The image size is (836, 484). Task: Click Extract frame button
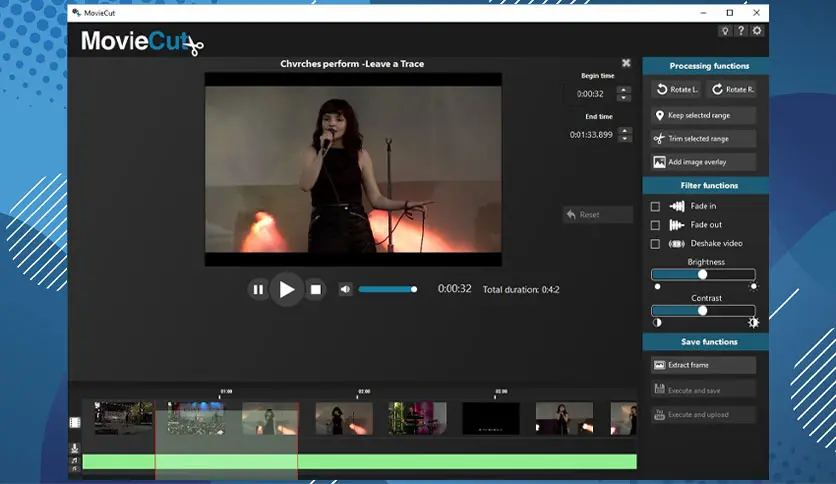click(x=703, y=365)
